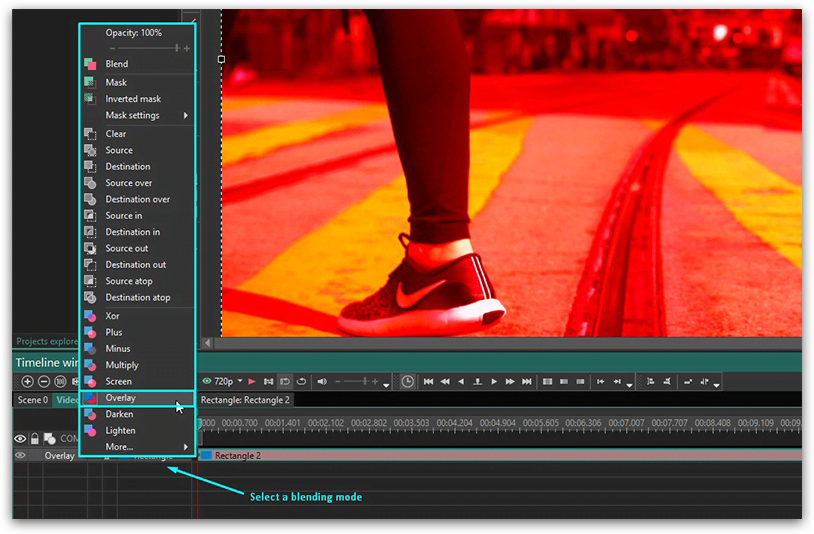Screen dimensions: 814x534
Task: Expand the Mask settings submenu
Action: click(138, 115)
